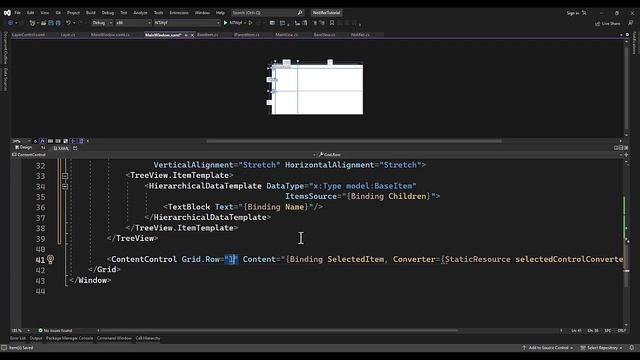Open the Document Outline side panel
Screen dimensions: 640x360
5,48
